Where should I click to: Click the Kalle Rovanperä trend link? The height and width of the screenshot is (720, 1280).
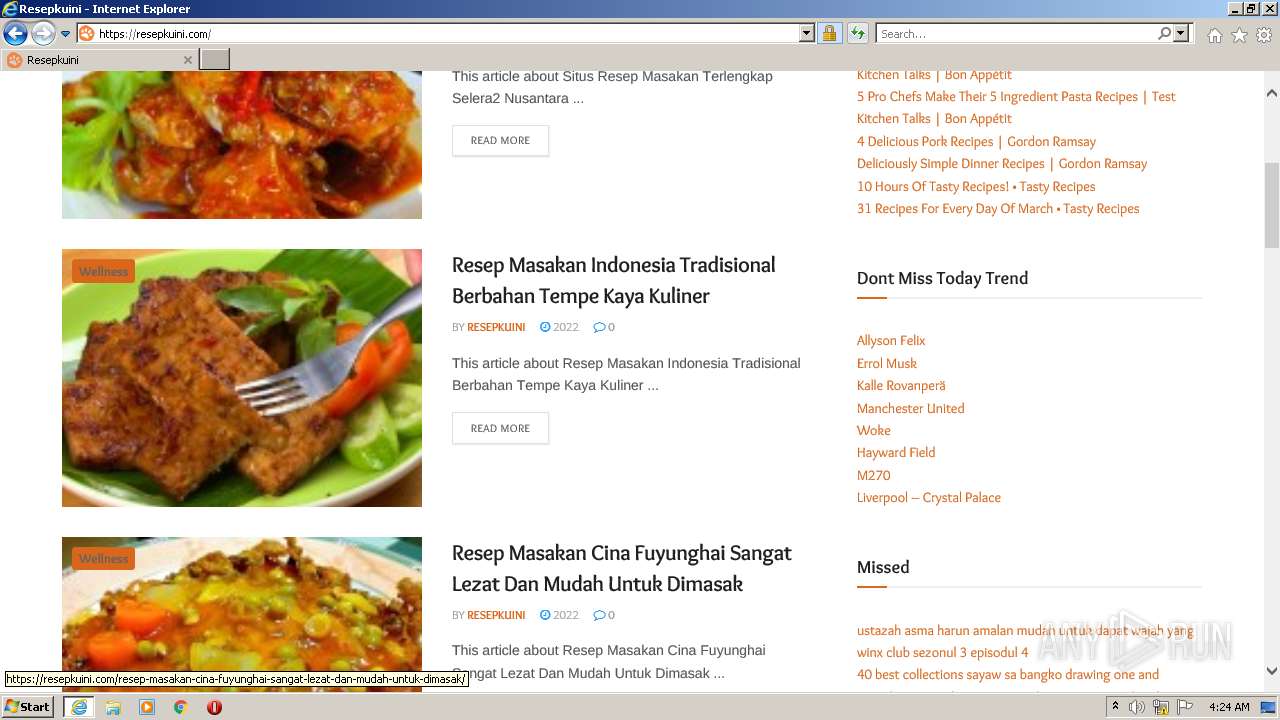pyautogui.click(x=901, y=386)
